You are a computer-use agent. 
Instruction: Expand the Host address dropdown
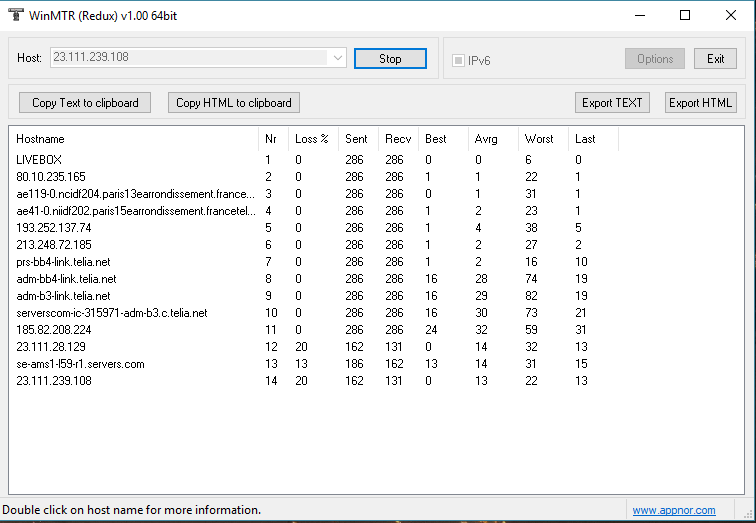click(337, 58)
